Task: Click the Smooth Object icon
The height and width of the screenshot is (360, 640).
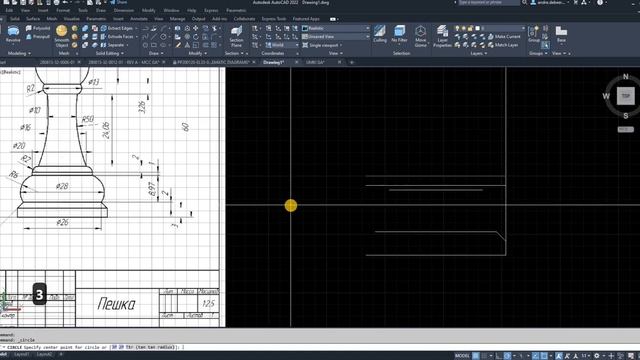Action: click(x=62, y=31)
